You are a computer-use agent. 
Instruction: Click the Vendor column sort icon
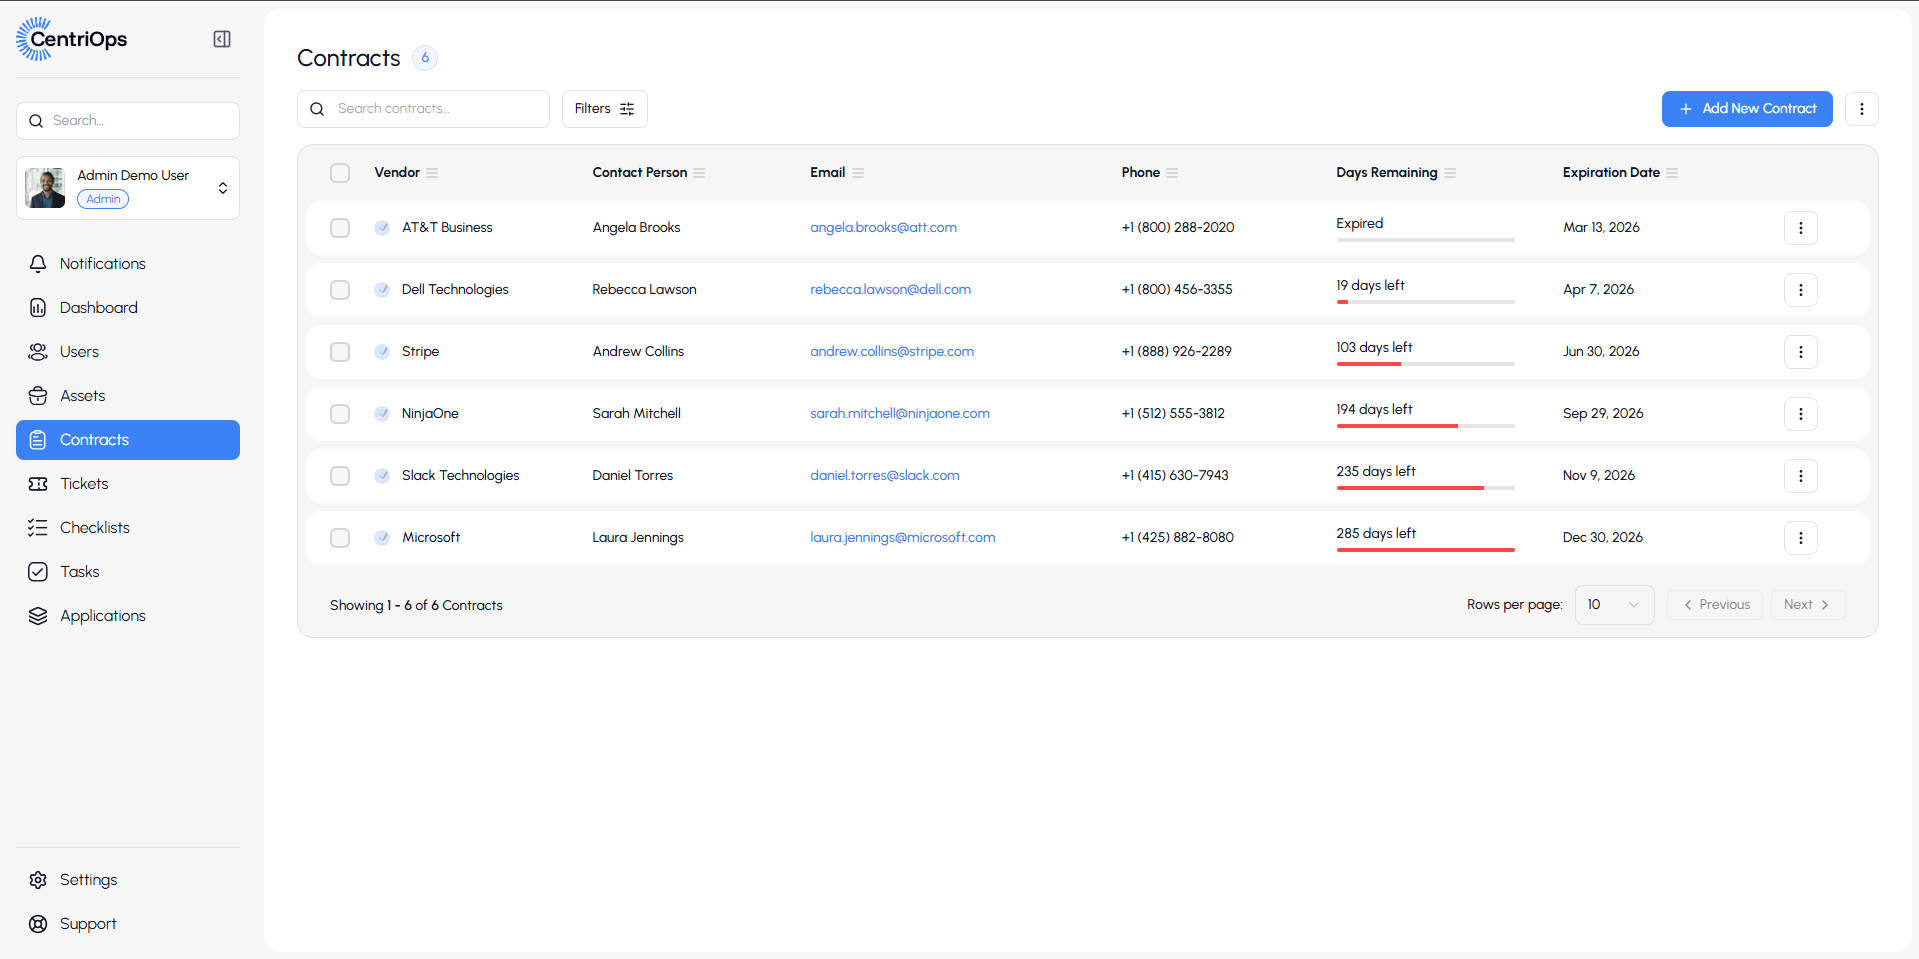point(432,173)
